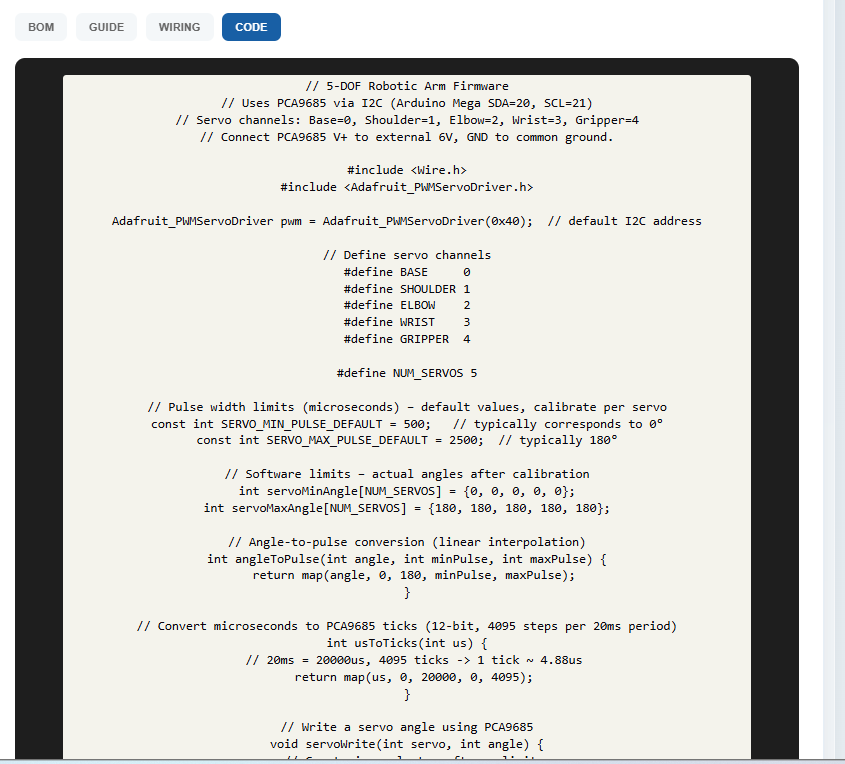Screen dimensions: 845x764
Task: Click the 'int angleToPulse(...)' function header
Action: [407, 559]
